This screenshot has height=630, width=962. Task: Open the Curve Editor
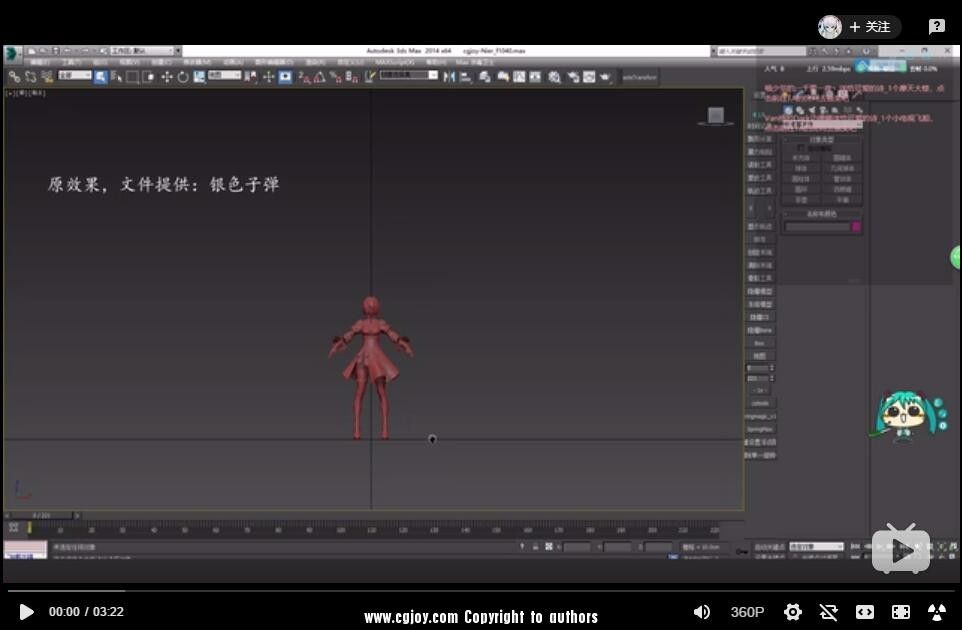(519, 77)
